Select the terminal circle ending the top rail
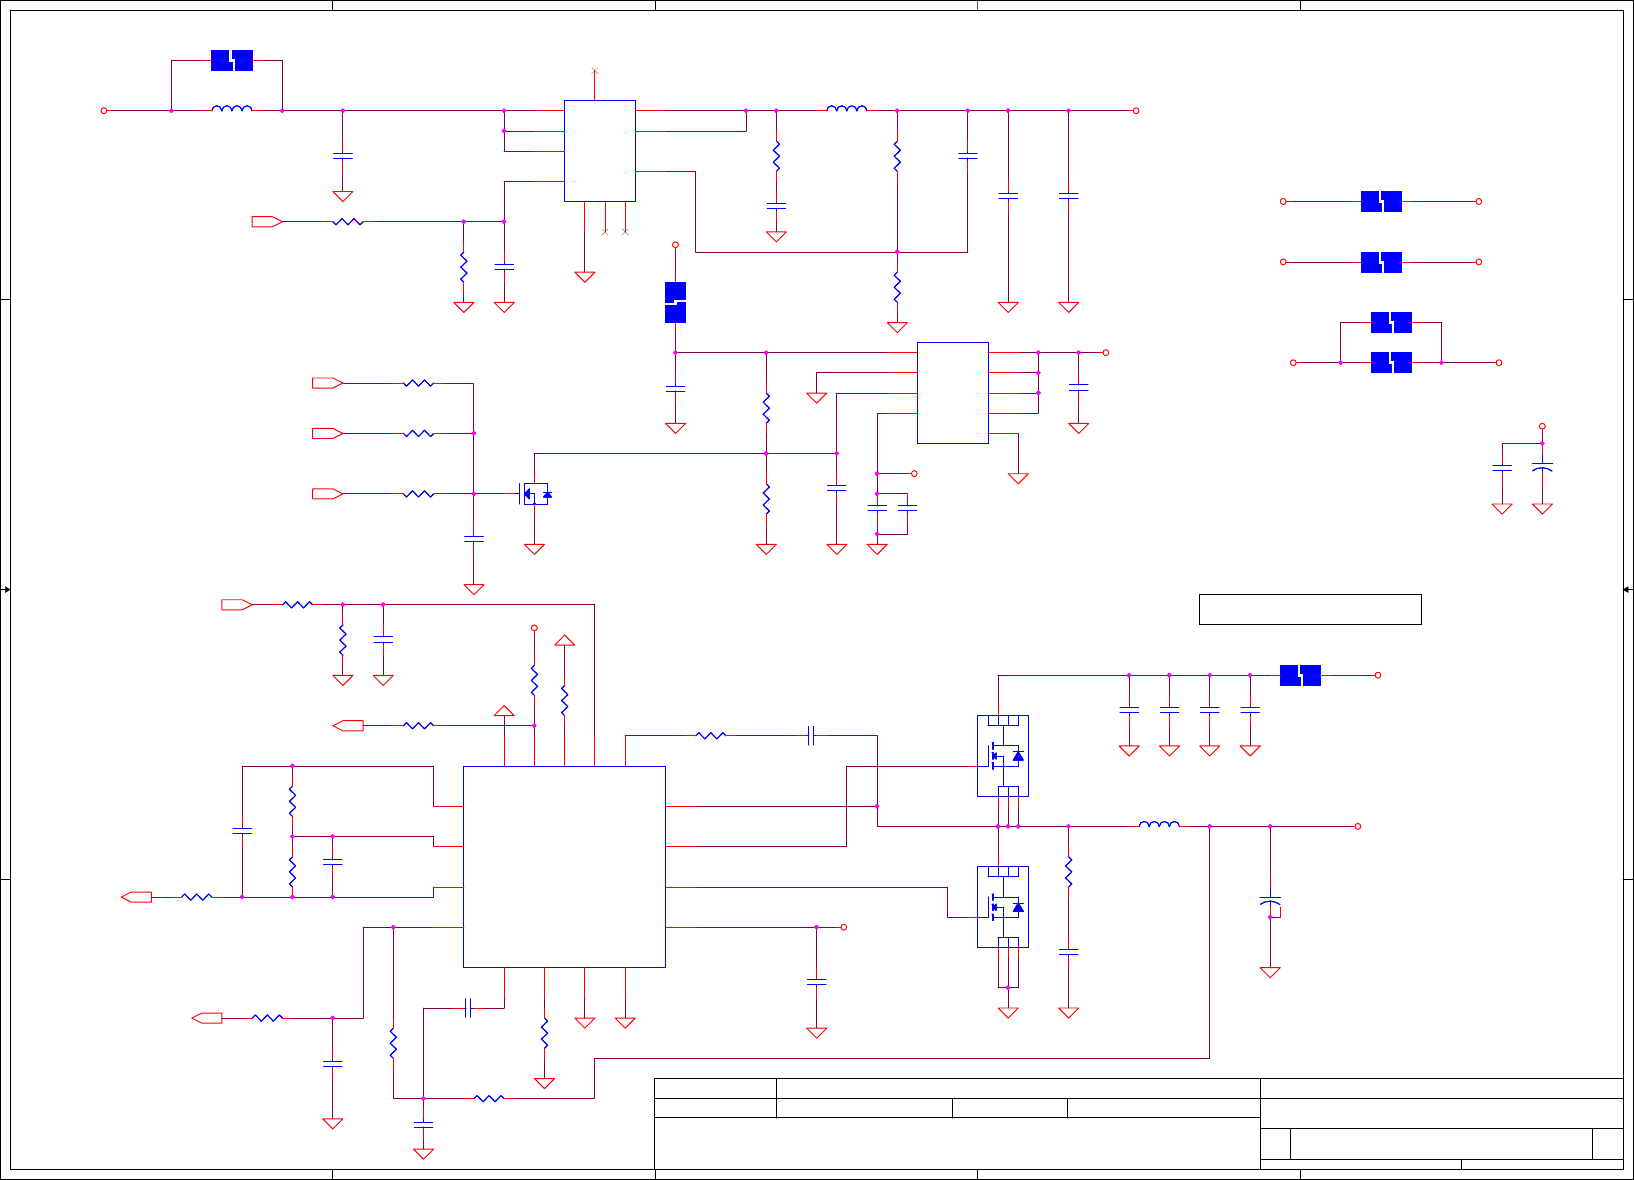1634x1180 pixels. [1136, 111]
